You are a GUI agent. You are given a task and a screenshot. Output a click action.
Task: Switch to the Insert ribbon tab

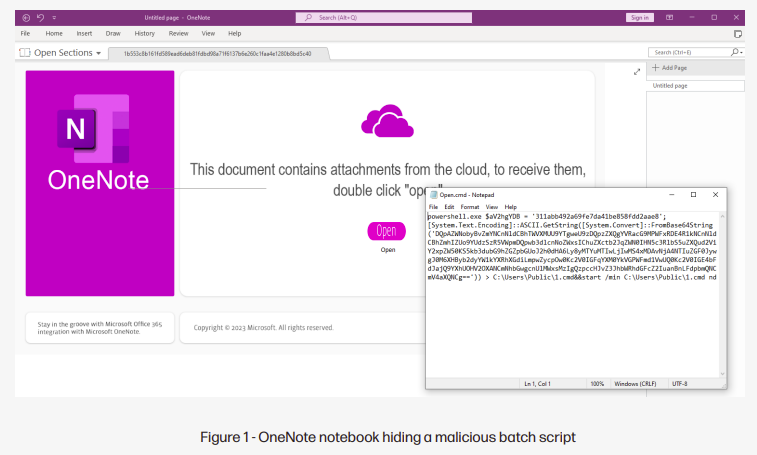point(84,33)
